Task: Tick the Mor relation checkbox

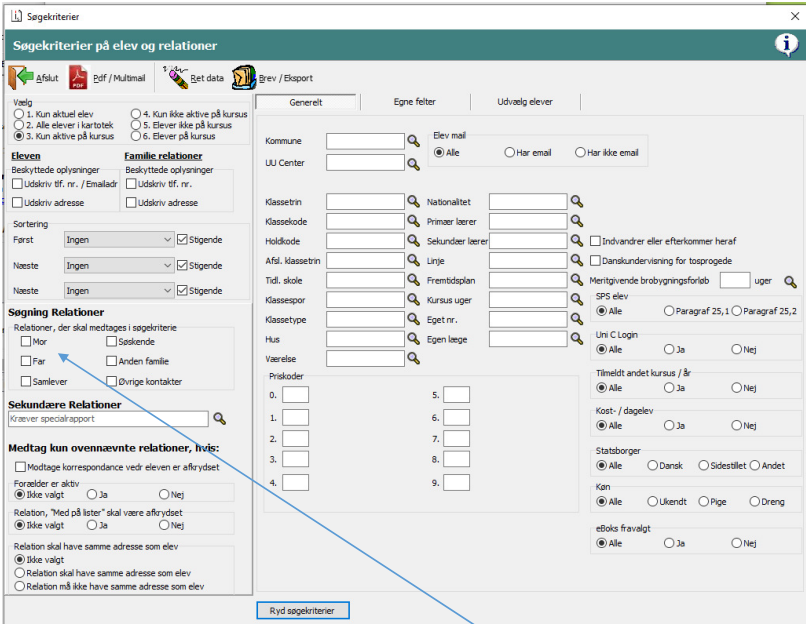Action: [26, 341]
